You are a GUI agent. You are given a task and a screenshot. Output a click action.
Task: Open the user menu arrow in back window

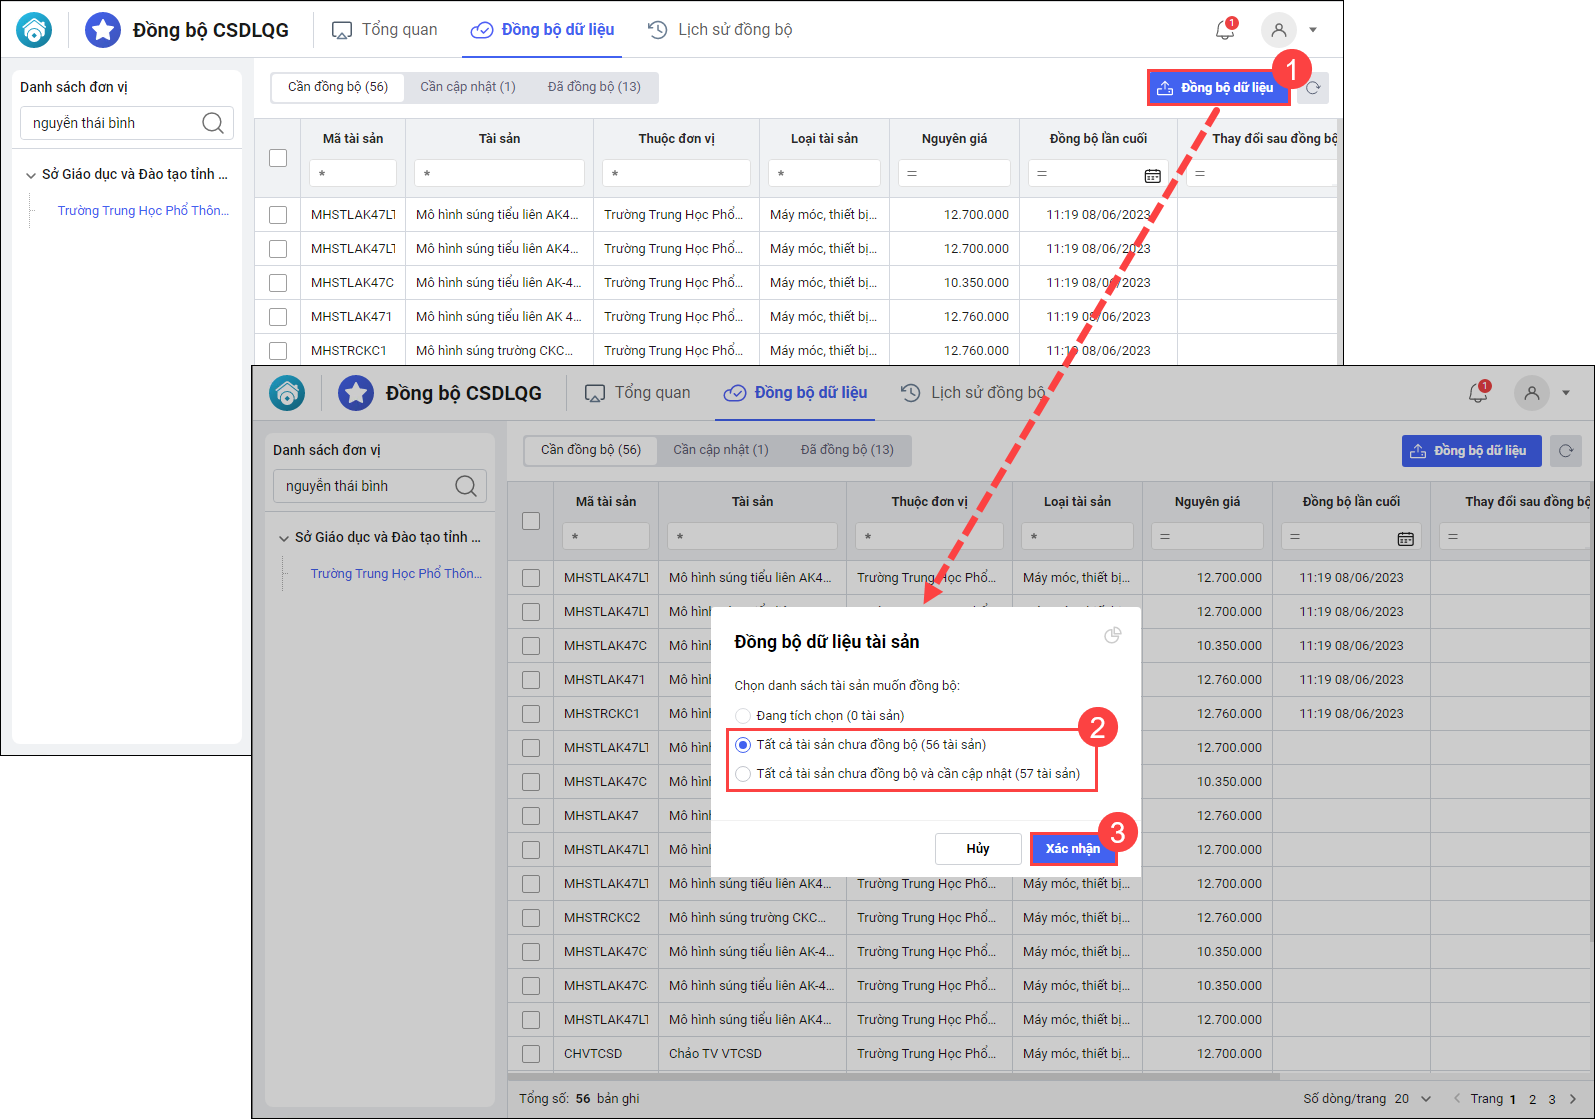pyautogui.click(x=1313, y=30)
